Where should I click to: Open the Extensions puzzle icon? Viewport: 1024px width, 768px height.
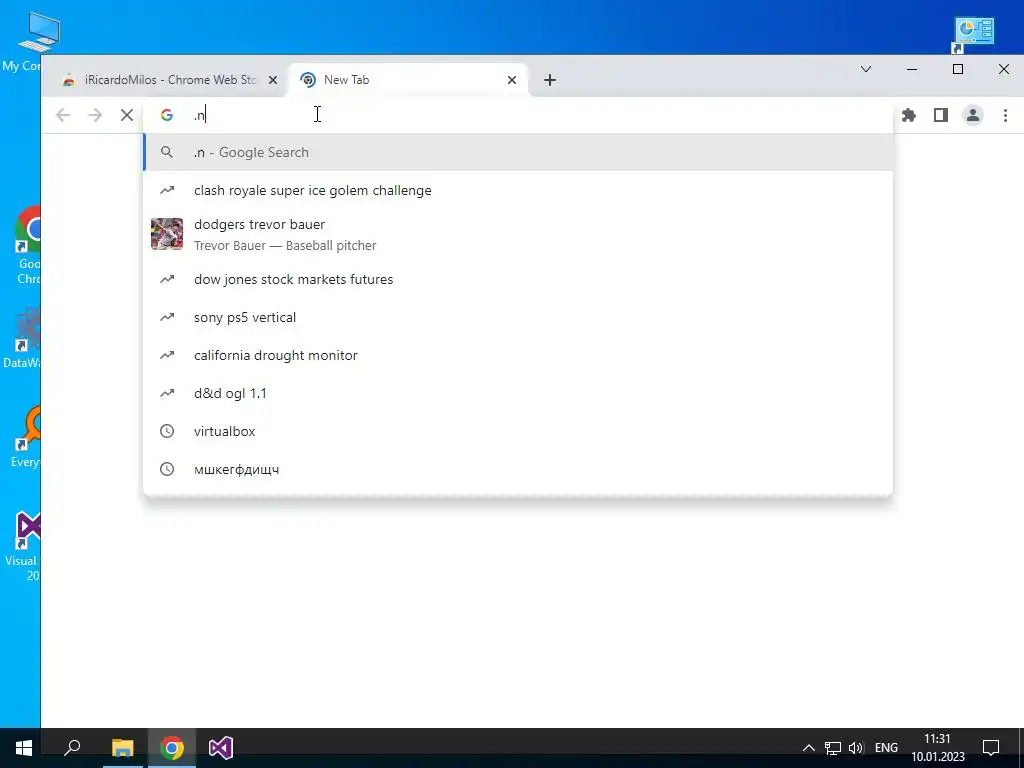coord(908,116)
